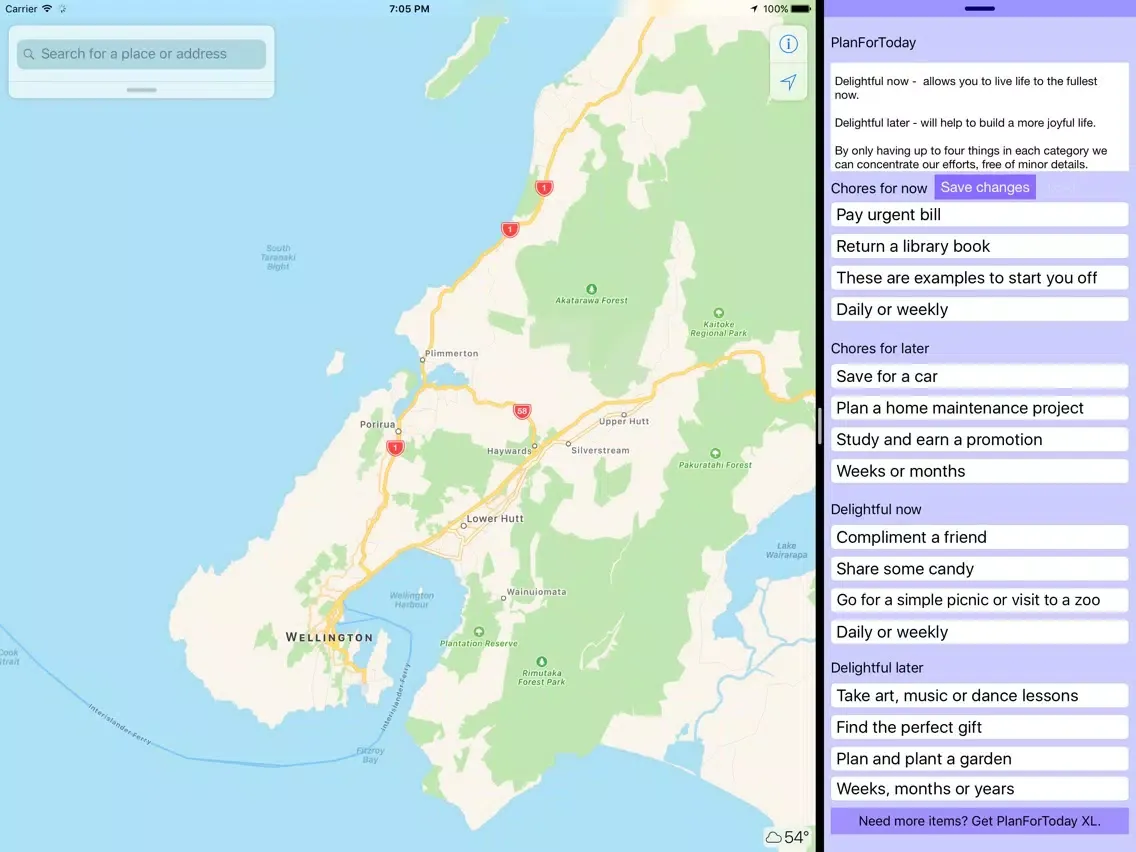This screenshot has height=852, width=1136.
Task: Tap the Lake Wairarapa label
Action: point(787,551)
